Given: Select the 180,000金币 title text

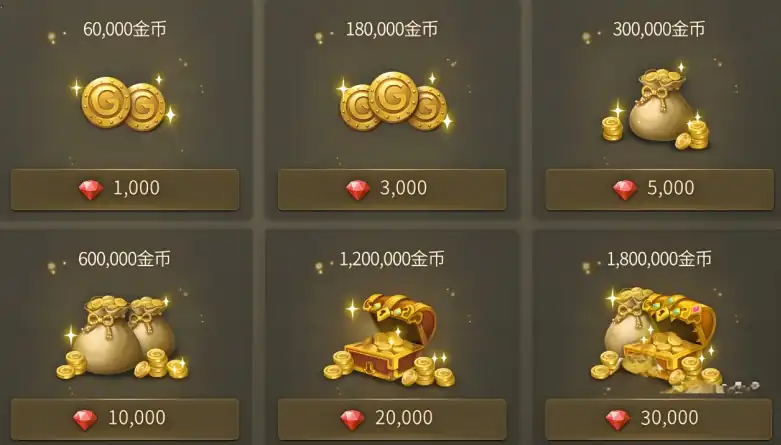Looking at the screenshot, I should pyautogui.click(x=392, y=29).
